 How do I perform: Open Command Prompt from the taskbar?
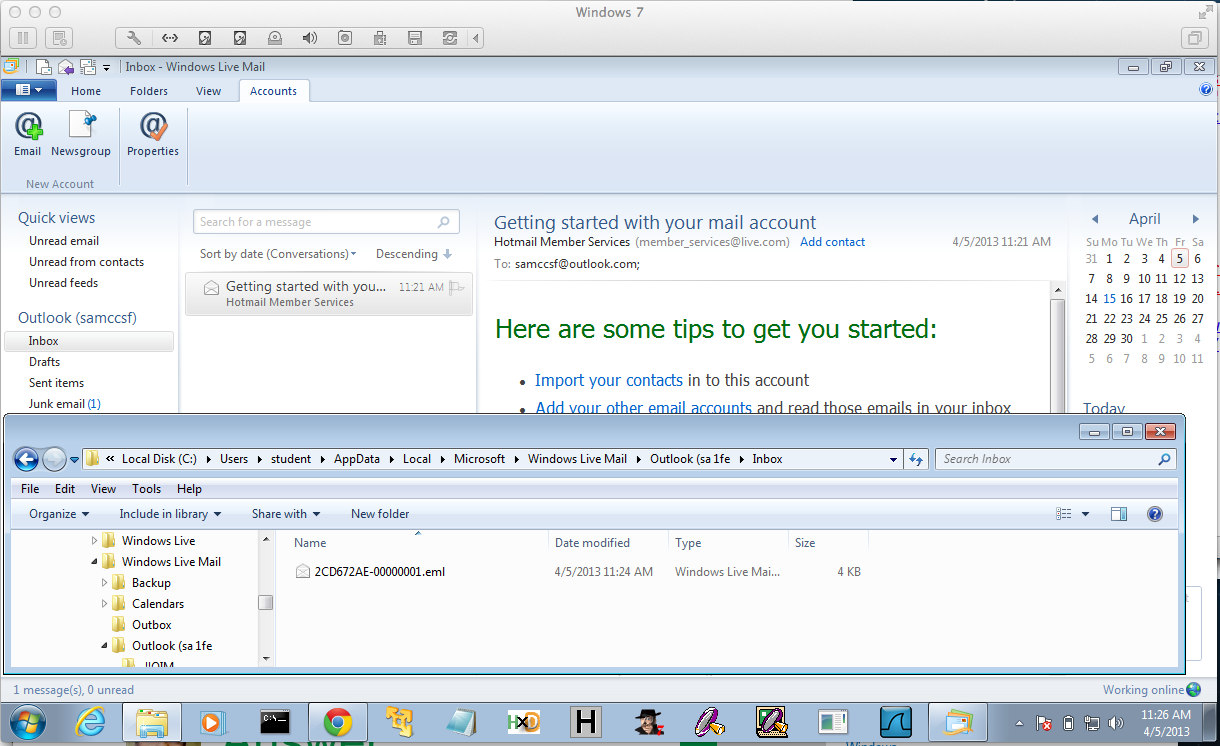click(275, 722)
